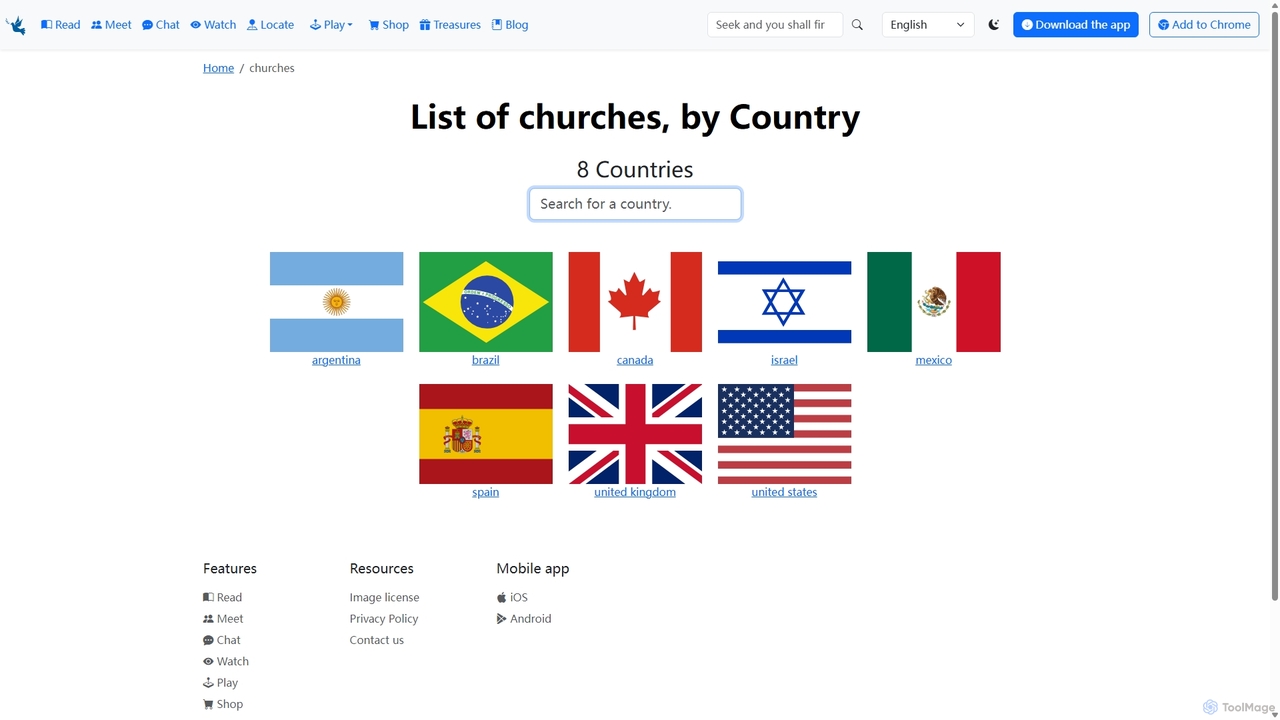Select the Spain flag image
The width and height of the screenshot is (1280, 720).
(x=486, y=434)
